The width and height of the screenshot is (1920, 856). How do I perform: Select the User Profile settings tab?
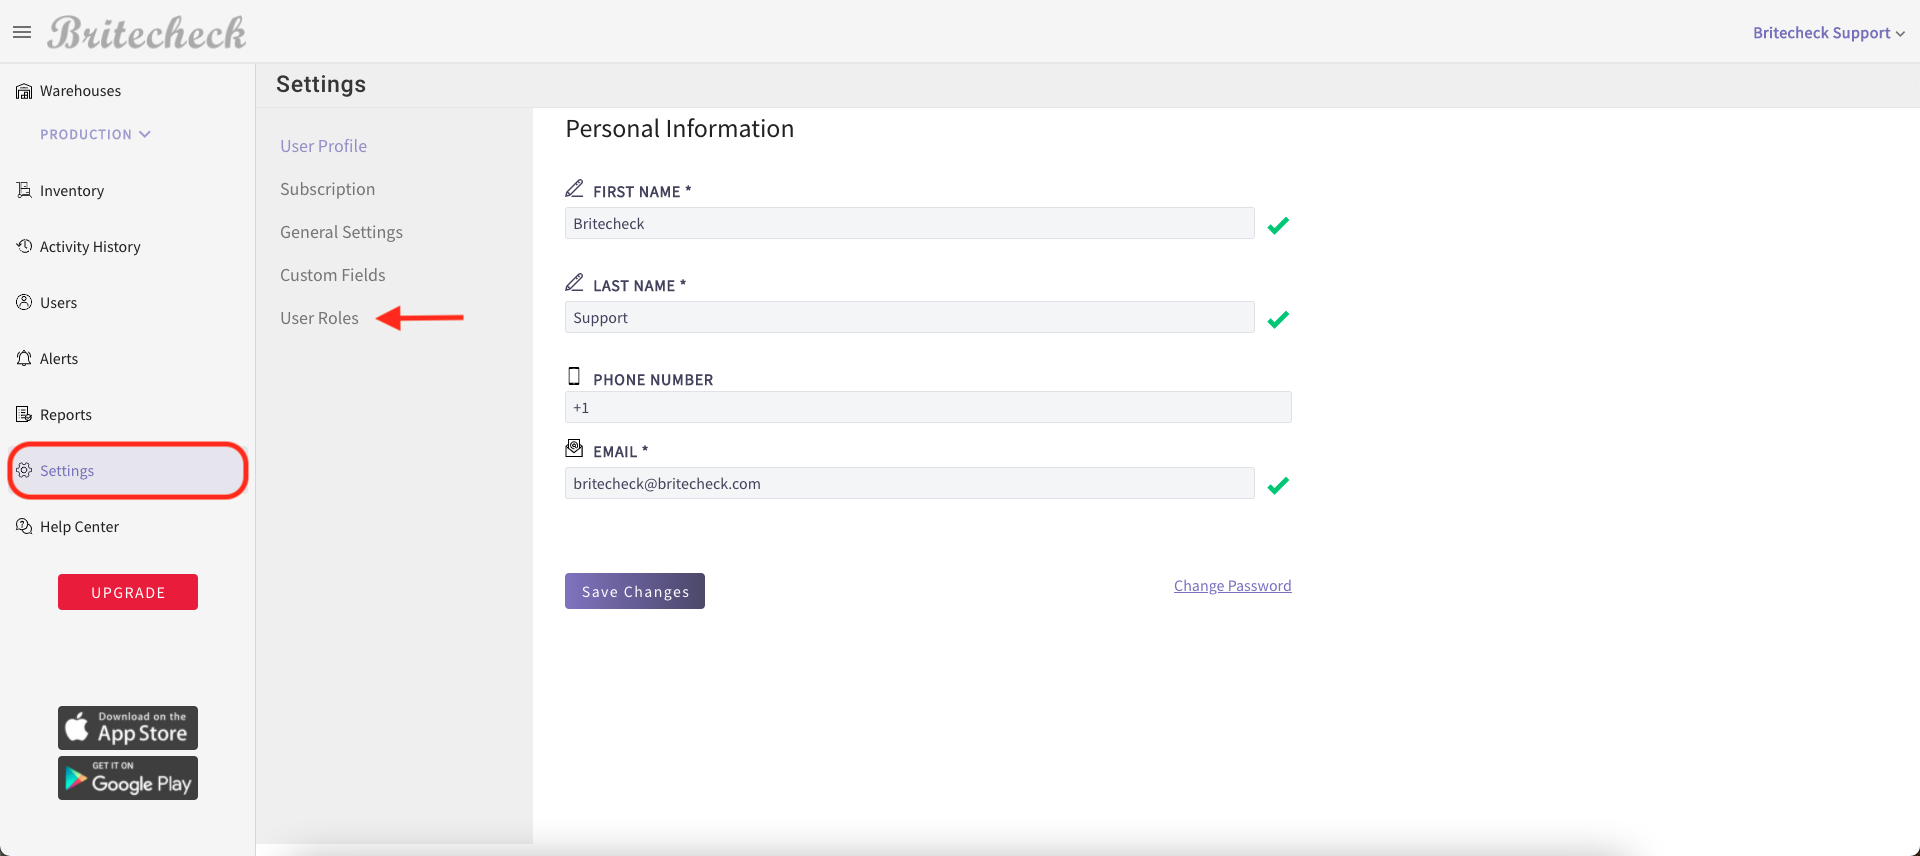pyautogui.click(x=323, y=146)
